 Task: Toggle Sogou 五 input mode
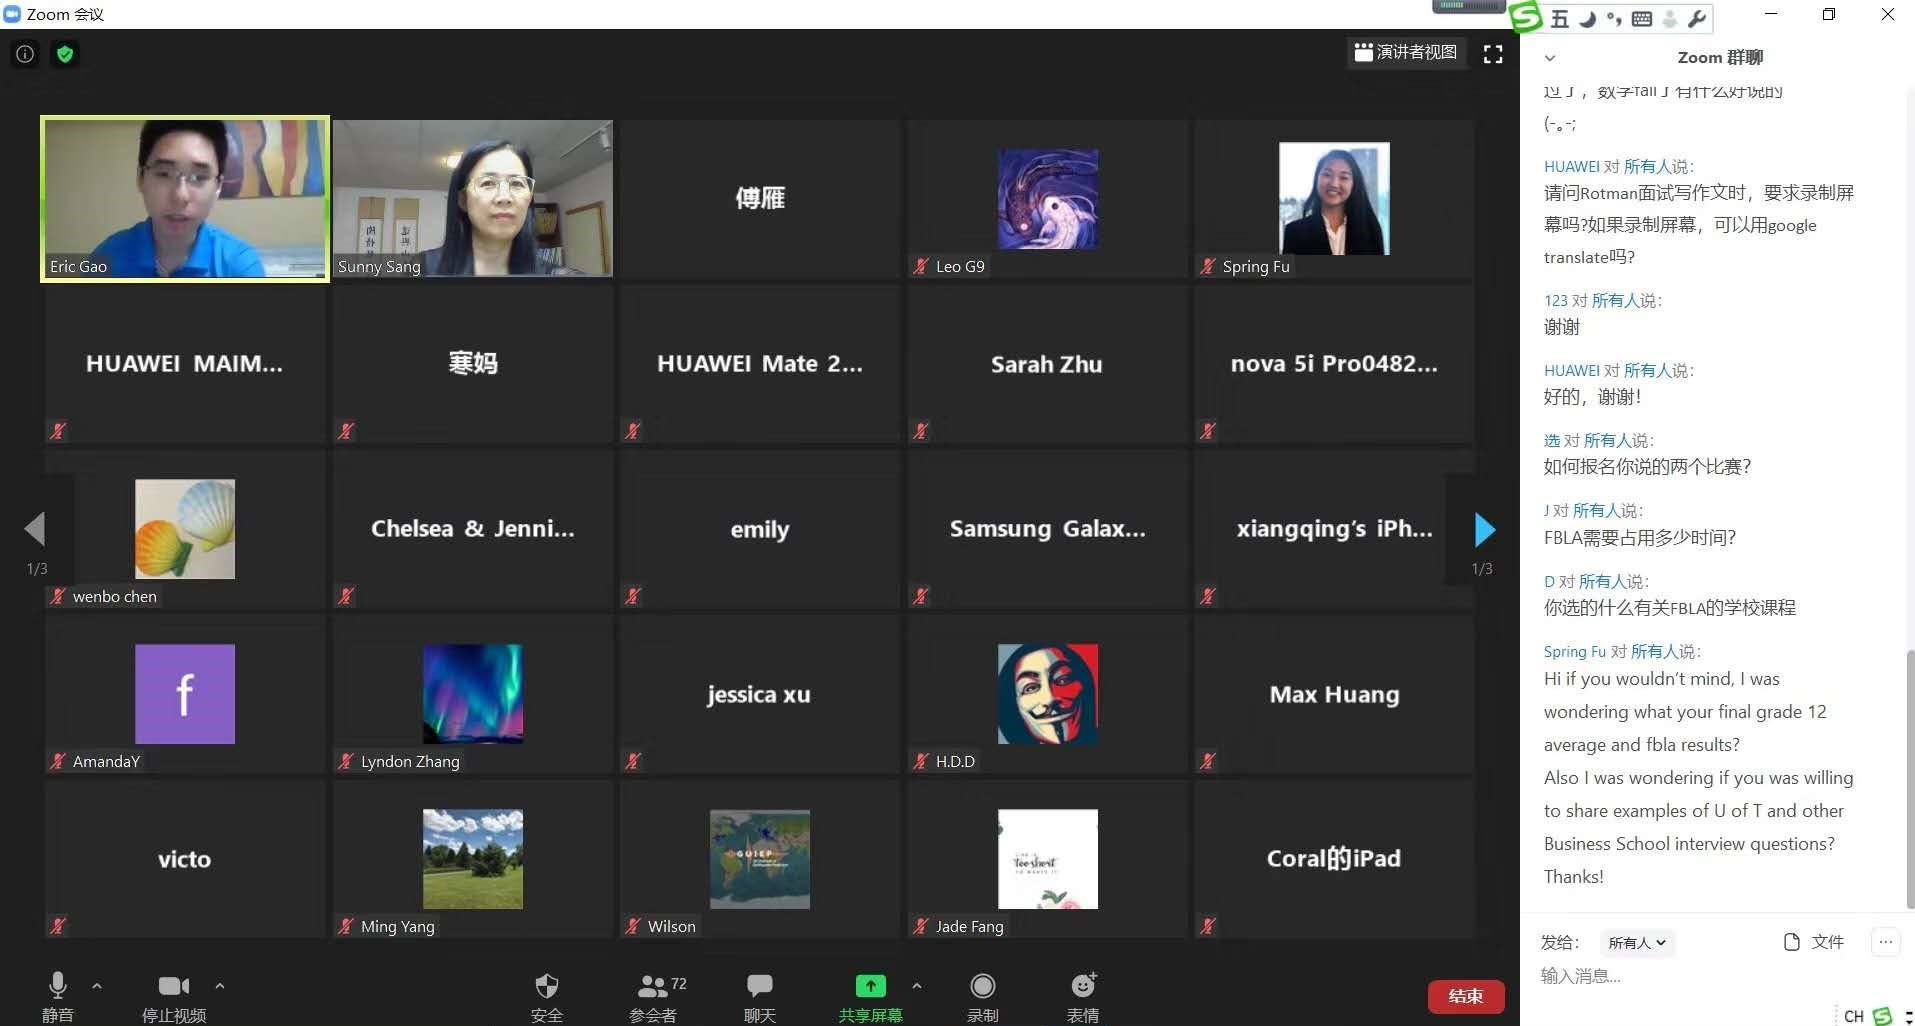[x=1560, y=18]
